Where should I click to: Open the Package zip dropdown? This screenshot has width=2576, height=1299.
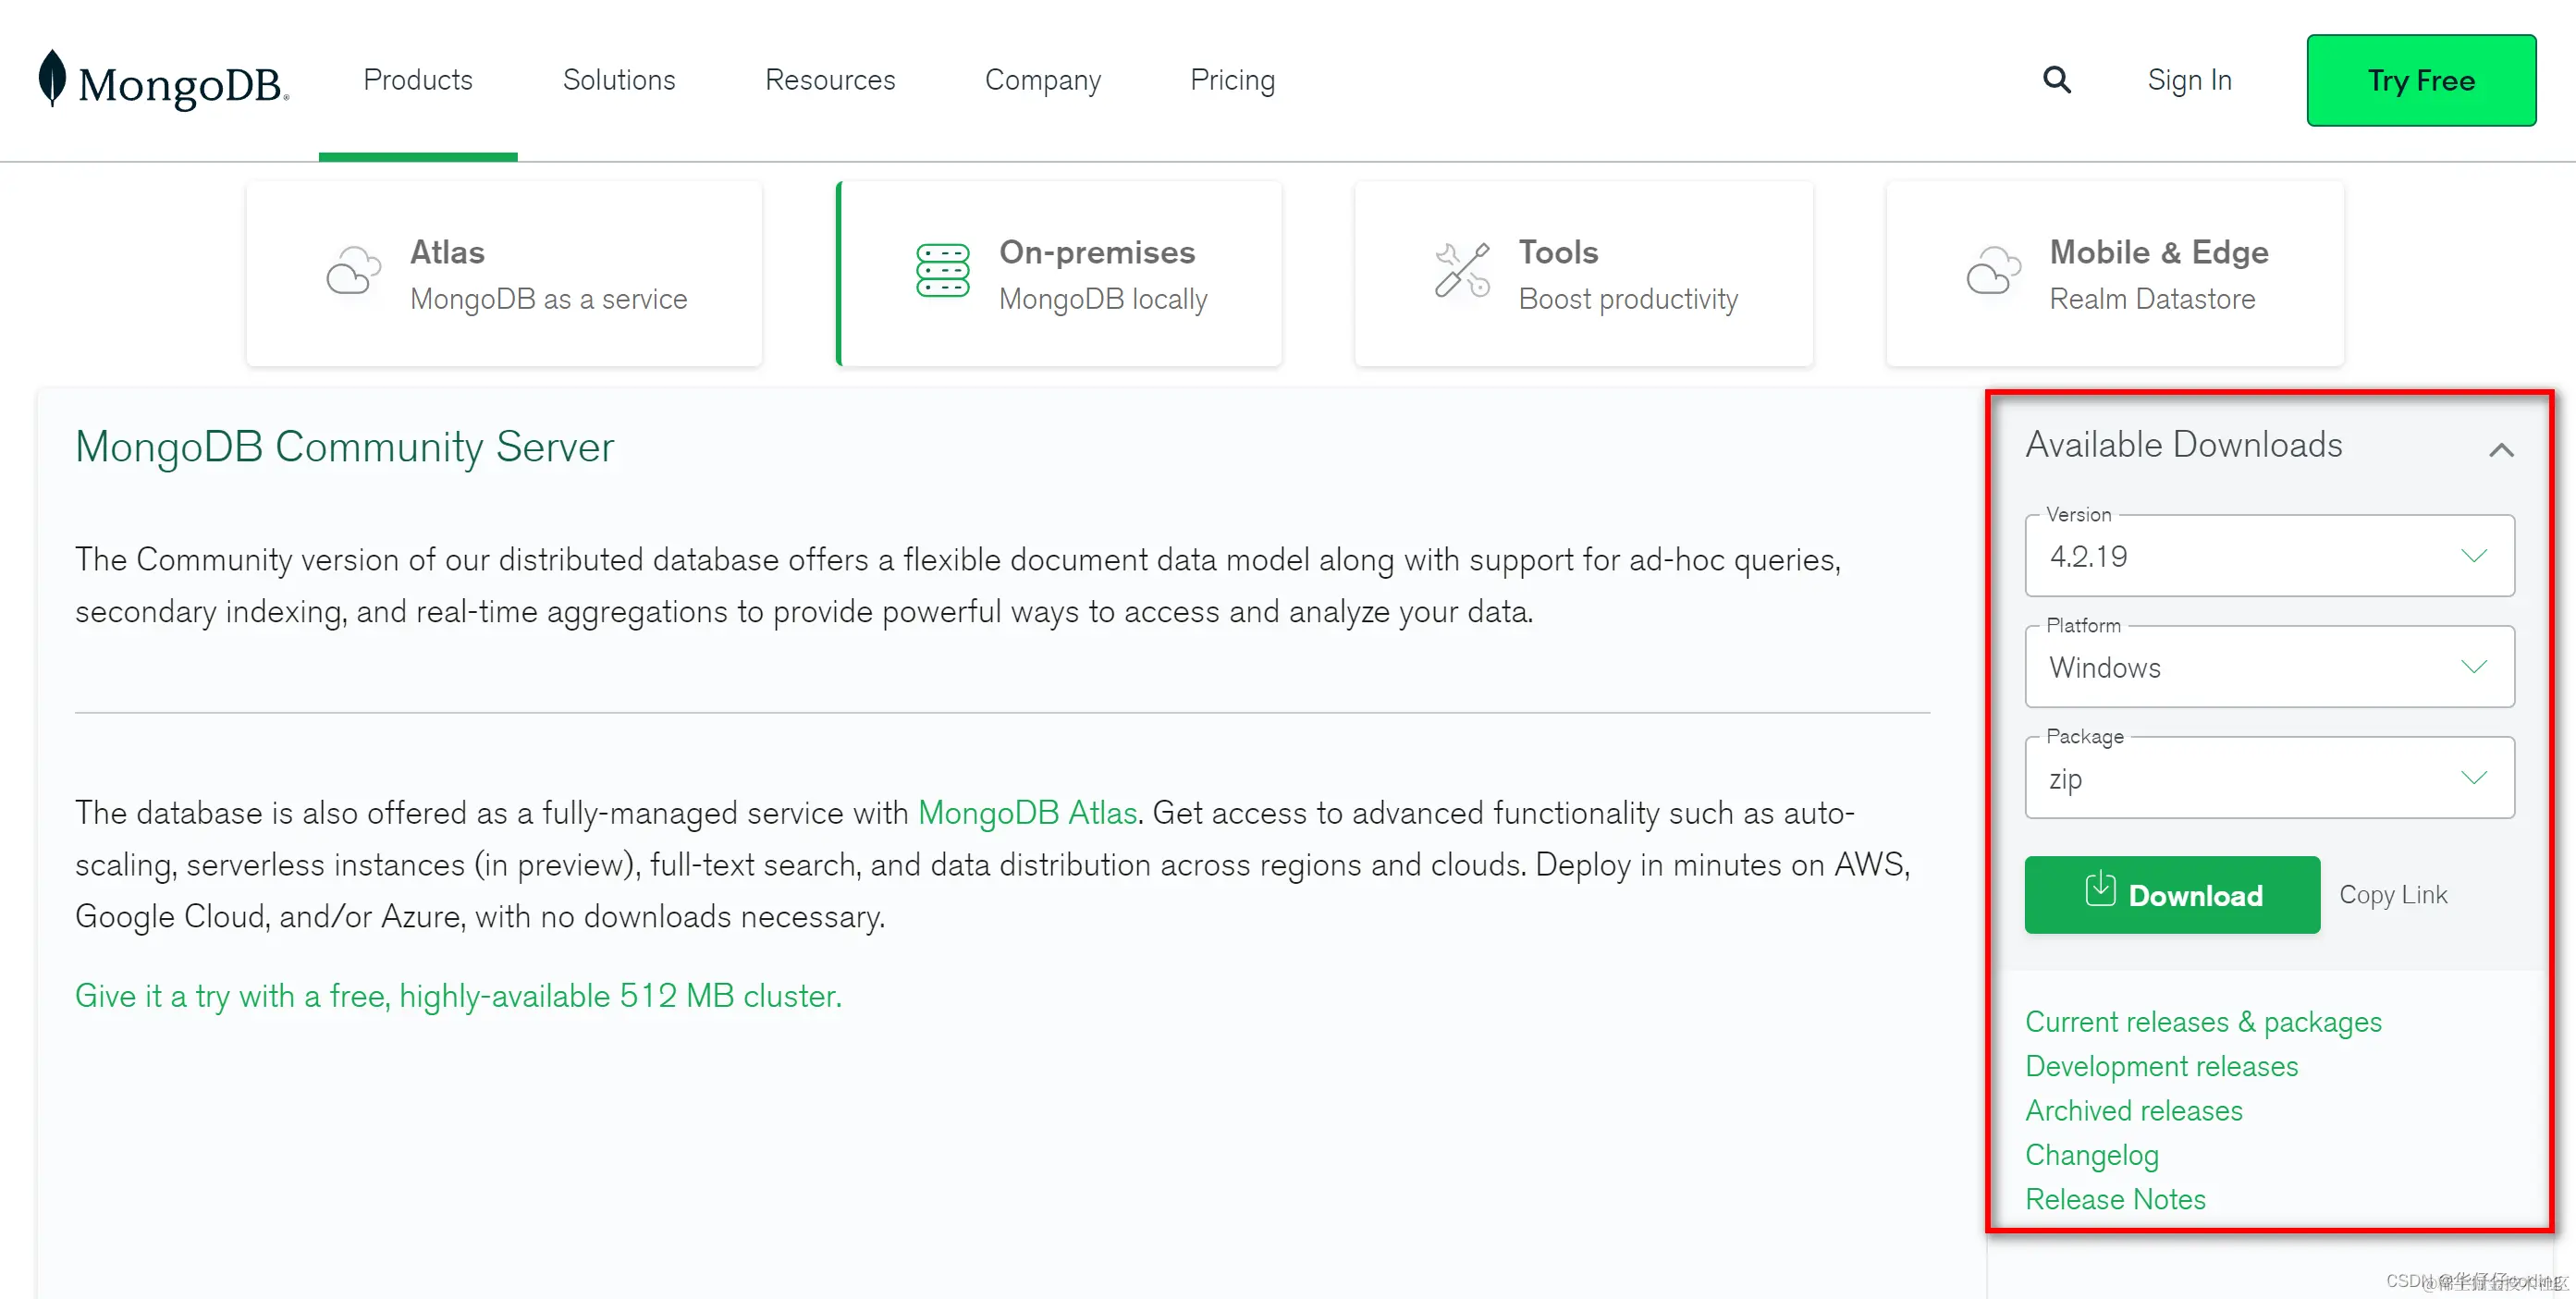pyautogui.click(x=2268, y=778)
